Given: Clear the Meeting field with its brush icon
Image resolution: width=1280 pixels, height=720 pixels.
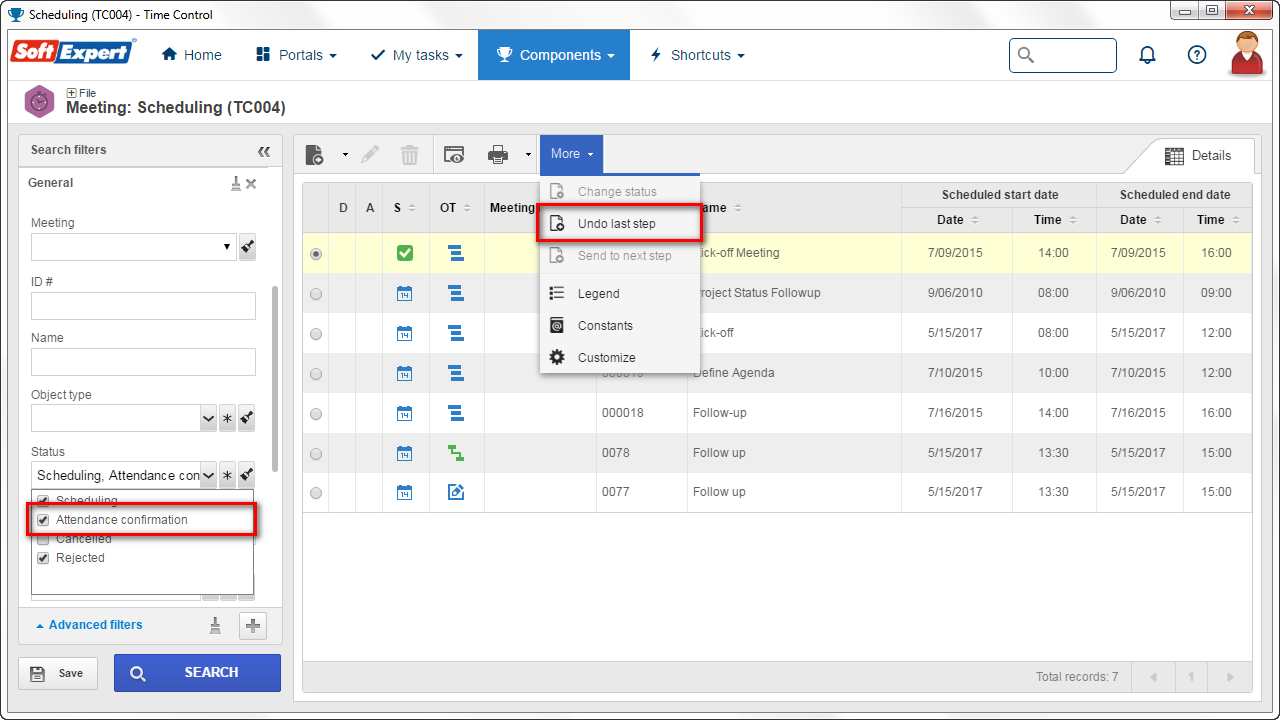Looking at the screenshot, I should coord(247,246).
